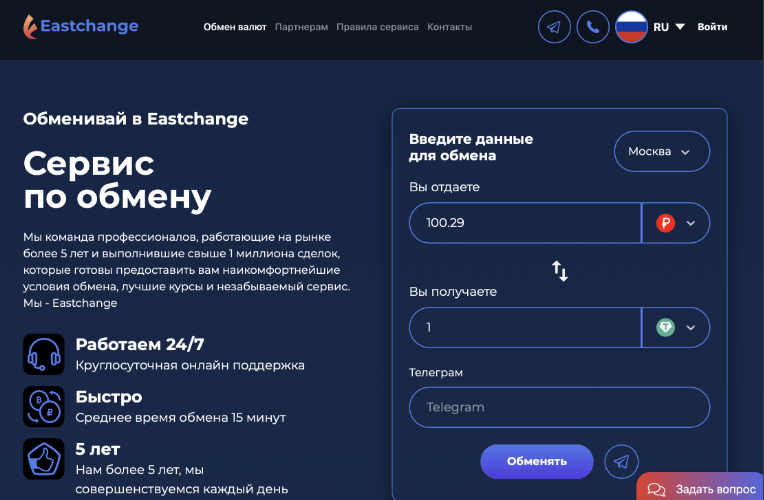Open Telegram via header paper-plane icon
Viewport: 764px width, 500px height.
pos(554,27)
